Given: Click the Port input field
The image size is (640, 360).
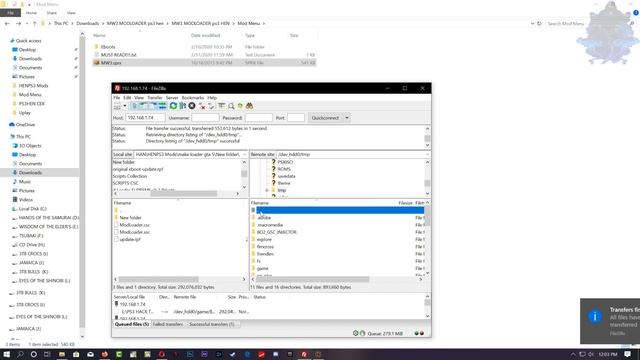Looking at the screenshot, I should coord(296,118).
